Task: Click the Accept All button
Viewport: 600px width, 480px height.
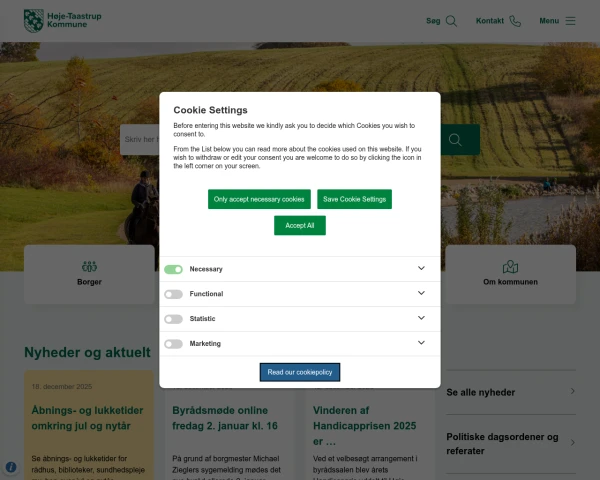Action: tap(300, 225)
